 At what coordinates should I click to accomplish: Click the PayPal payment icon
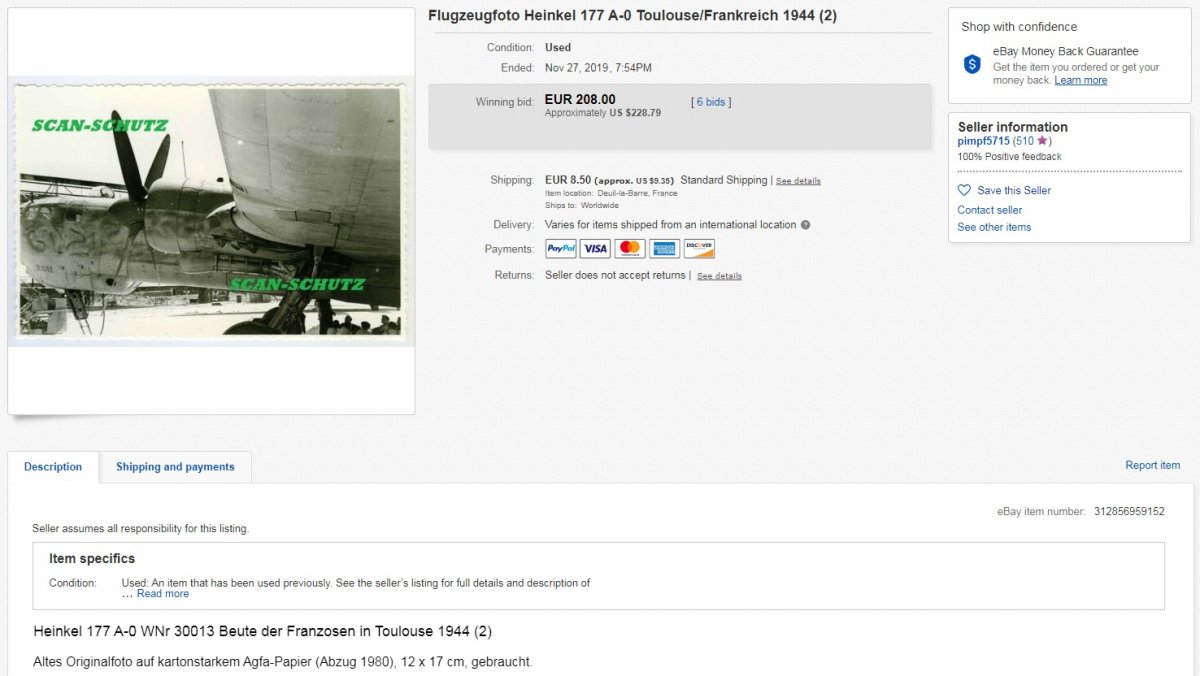pyautogui.click(x=561, y=249)
